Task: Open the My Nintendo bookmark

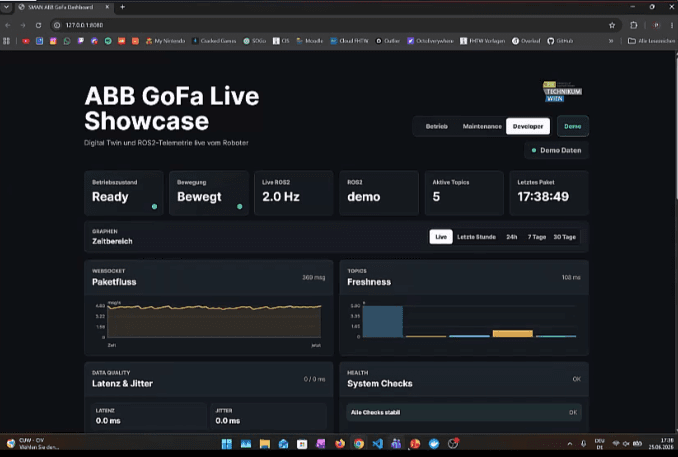Action: (165, 41)
